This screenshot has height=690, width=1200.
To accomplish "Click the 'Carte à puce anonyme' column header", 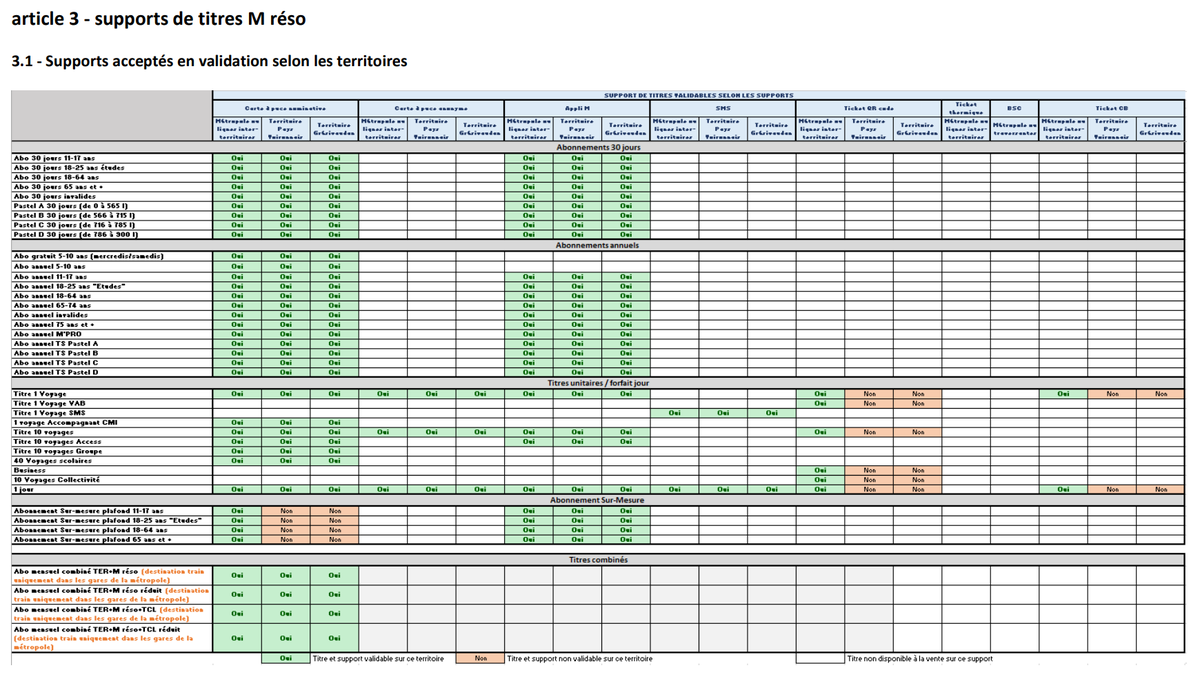I will coord(431,108).
